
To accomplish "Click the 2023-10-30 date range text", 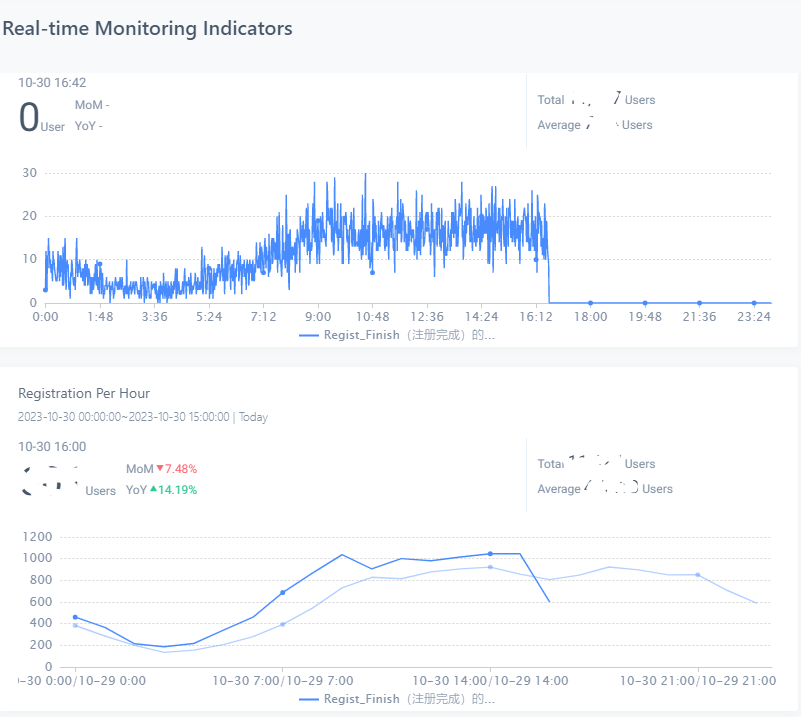I will click(123, 417).
